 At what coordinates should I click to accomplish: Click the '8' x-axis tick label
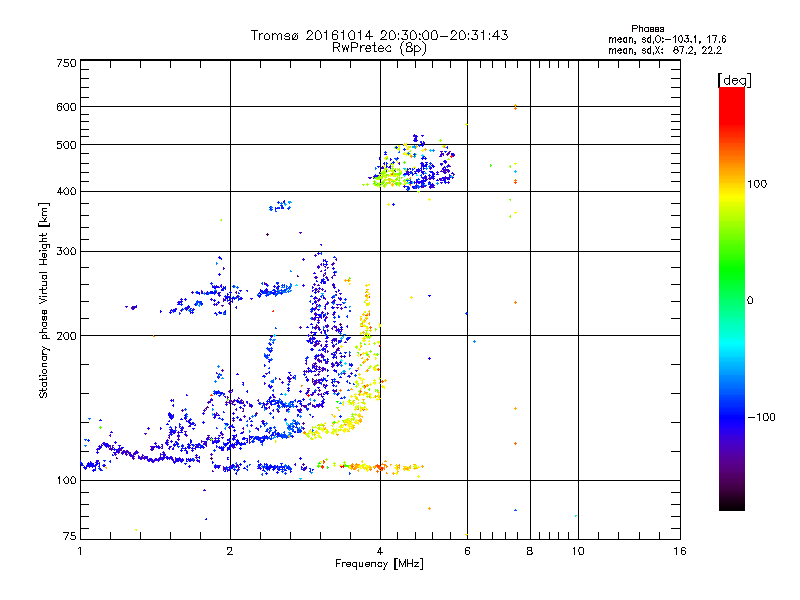pos(530,551)
